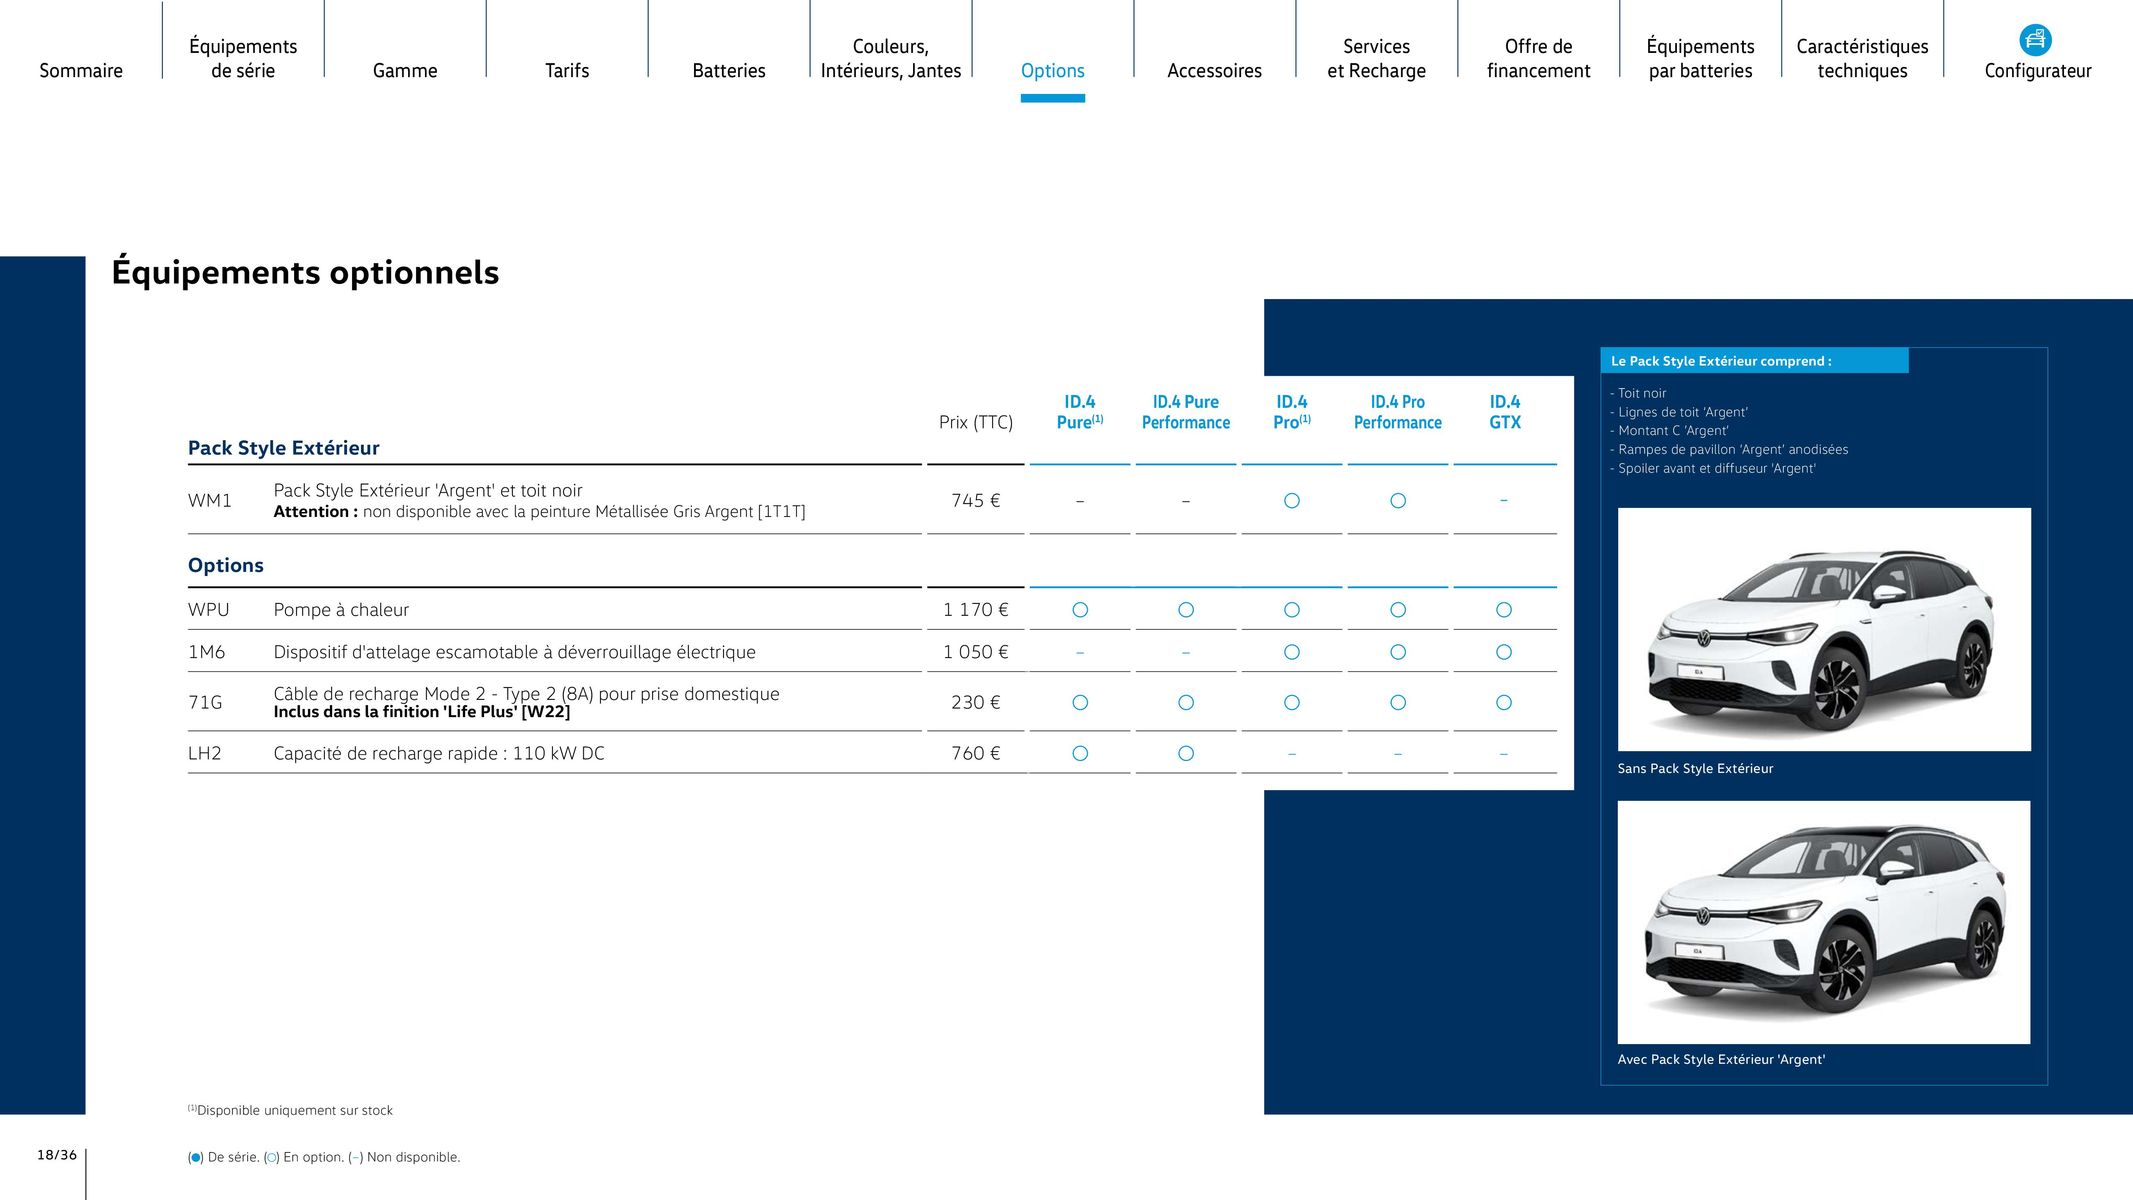This screenshot has height=1200, width=2133.
Task: Click 71G cable circle under ID.4 Pro
Action: [x=1292, y=703]
